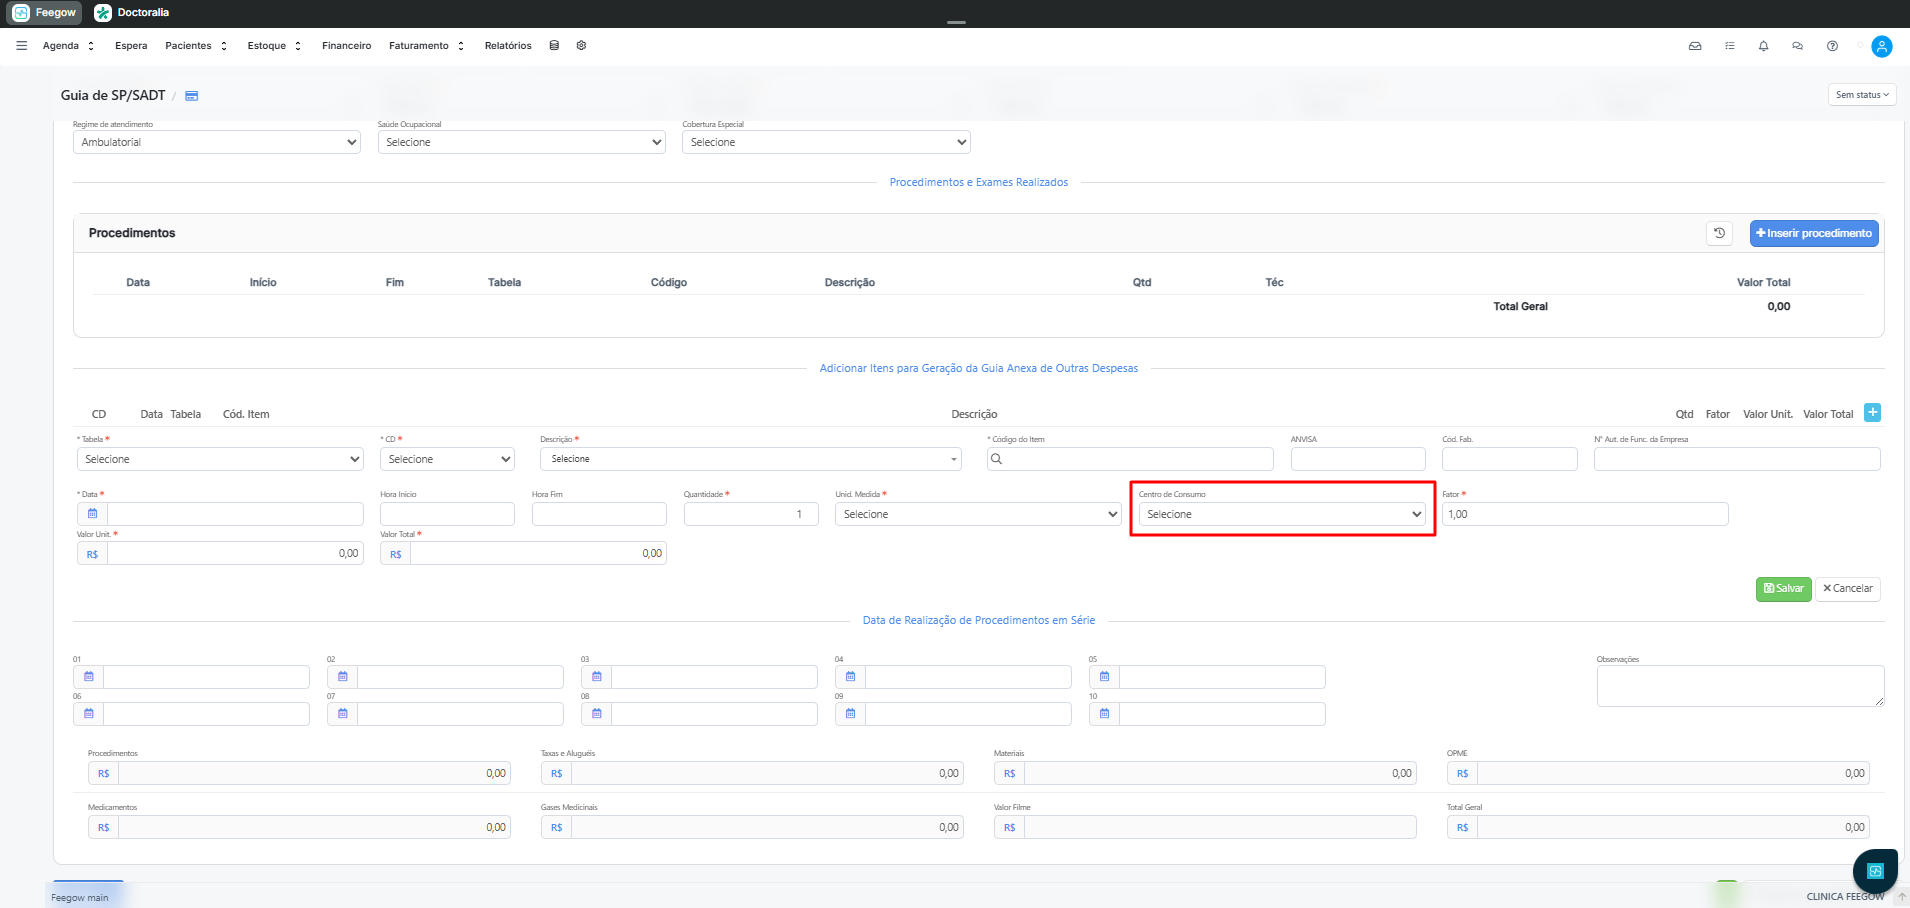The image size is (1910, 908).
Task: Open the Sem status dropdown
Action: (x=1862, y=95)
